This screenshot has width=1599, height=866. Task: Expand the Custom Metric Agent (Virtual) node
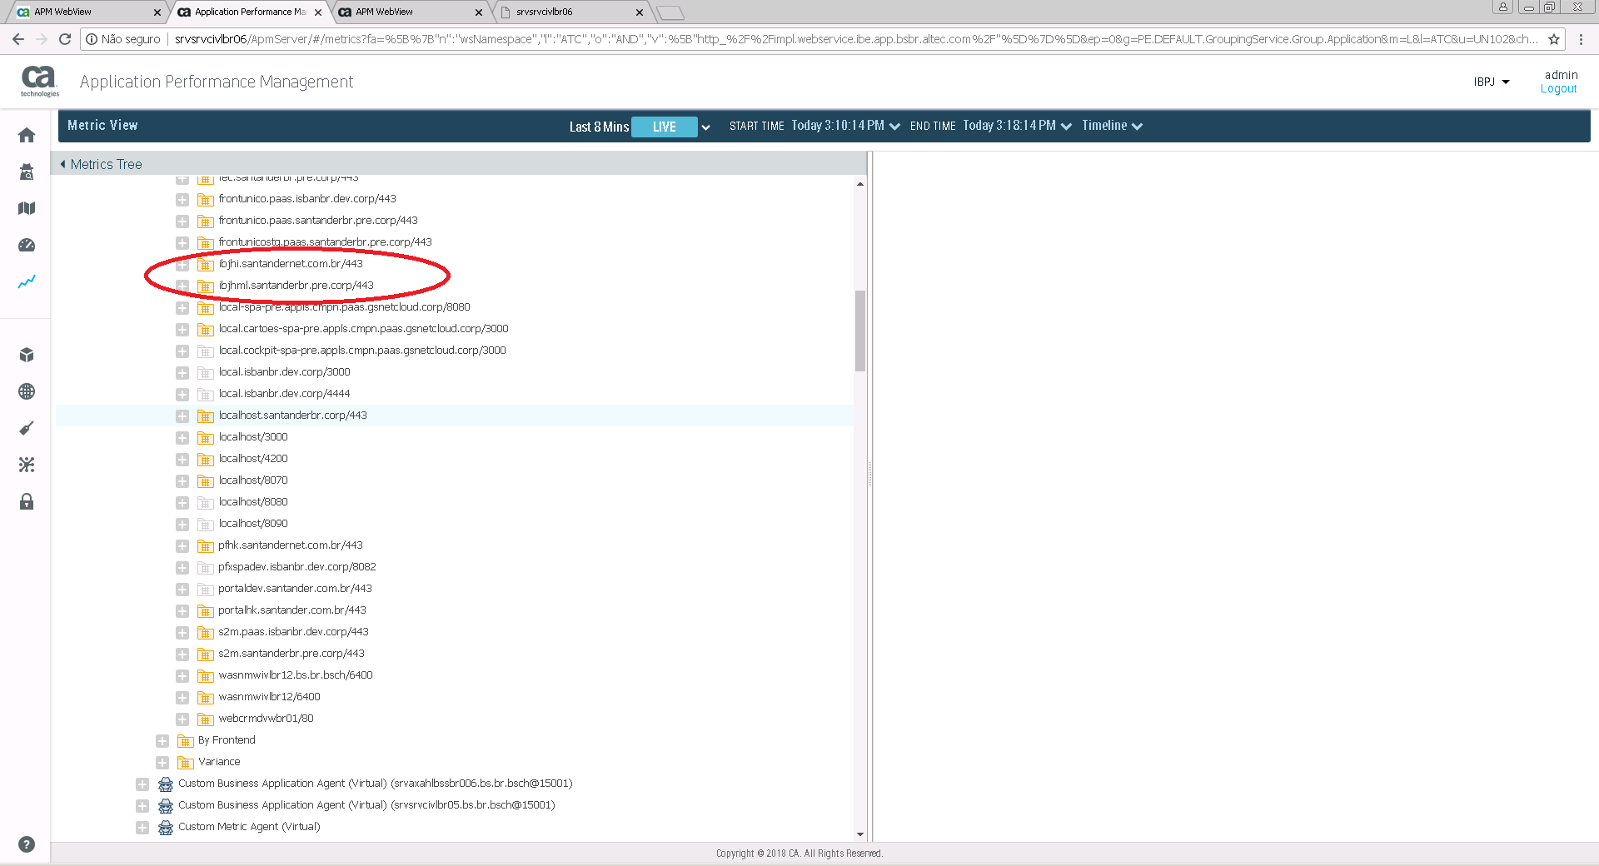pos(142,827)
